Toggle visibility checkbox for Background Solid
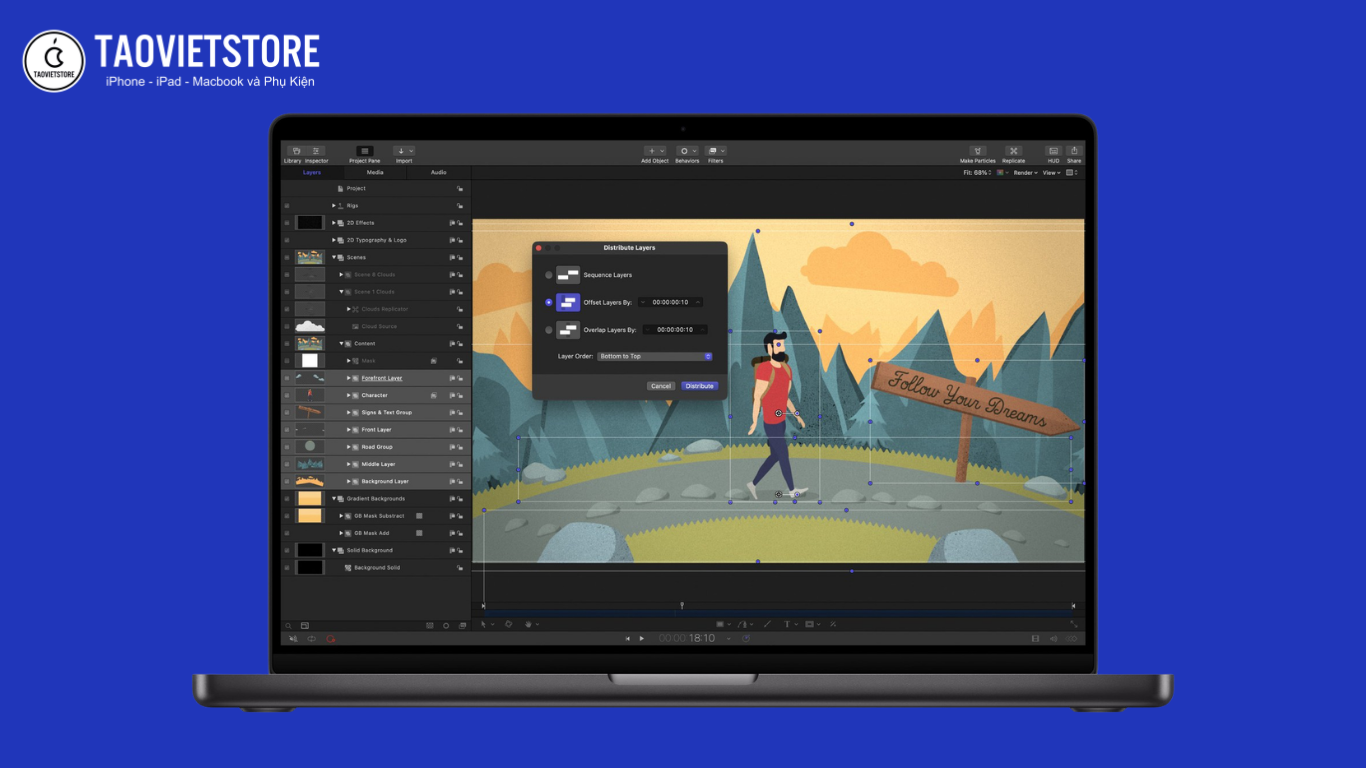Image resolution: width=1366 pixels, height=768 pixels. tap(287, 567)
